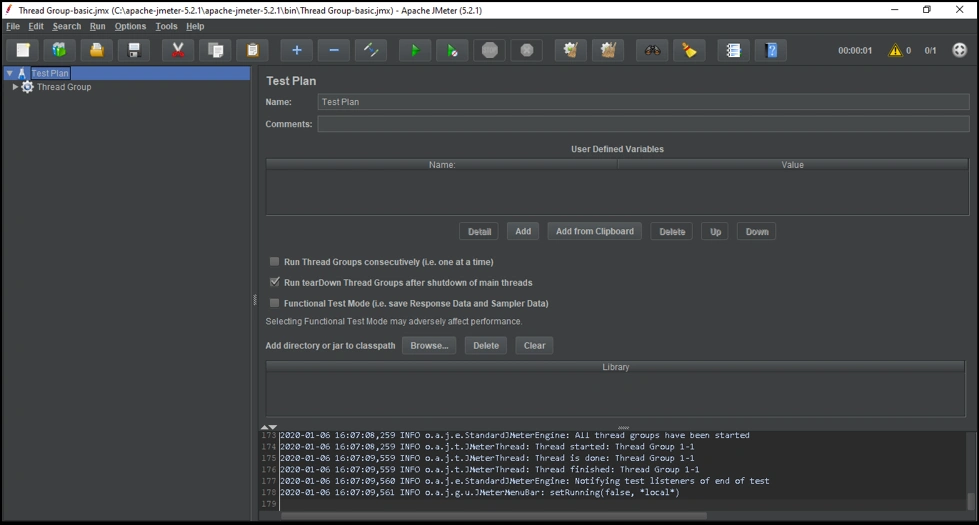Click the warning triangle error counter

point(895,50)
